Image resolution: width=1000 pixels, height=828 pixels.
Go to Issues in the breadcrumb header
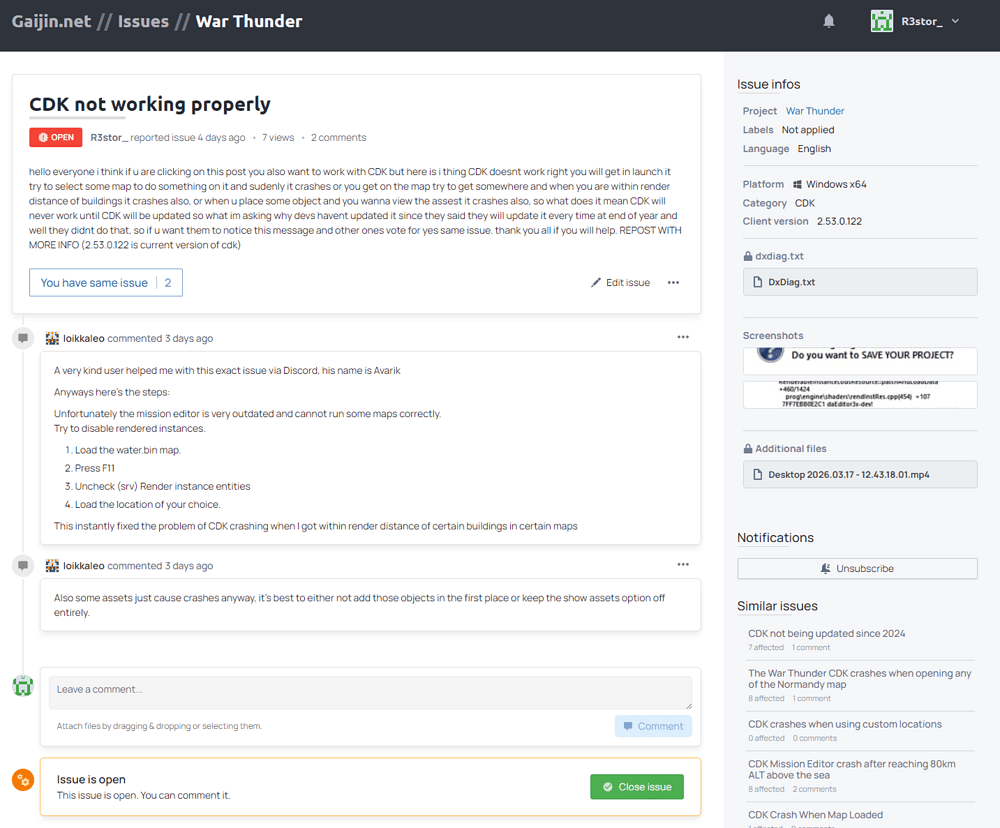pos(143,21)
